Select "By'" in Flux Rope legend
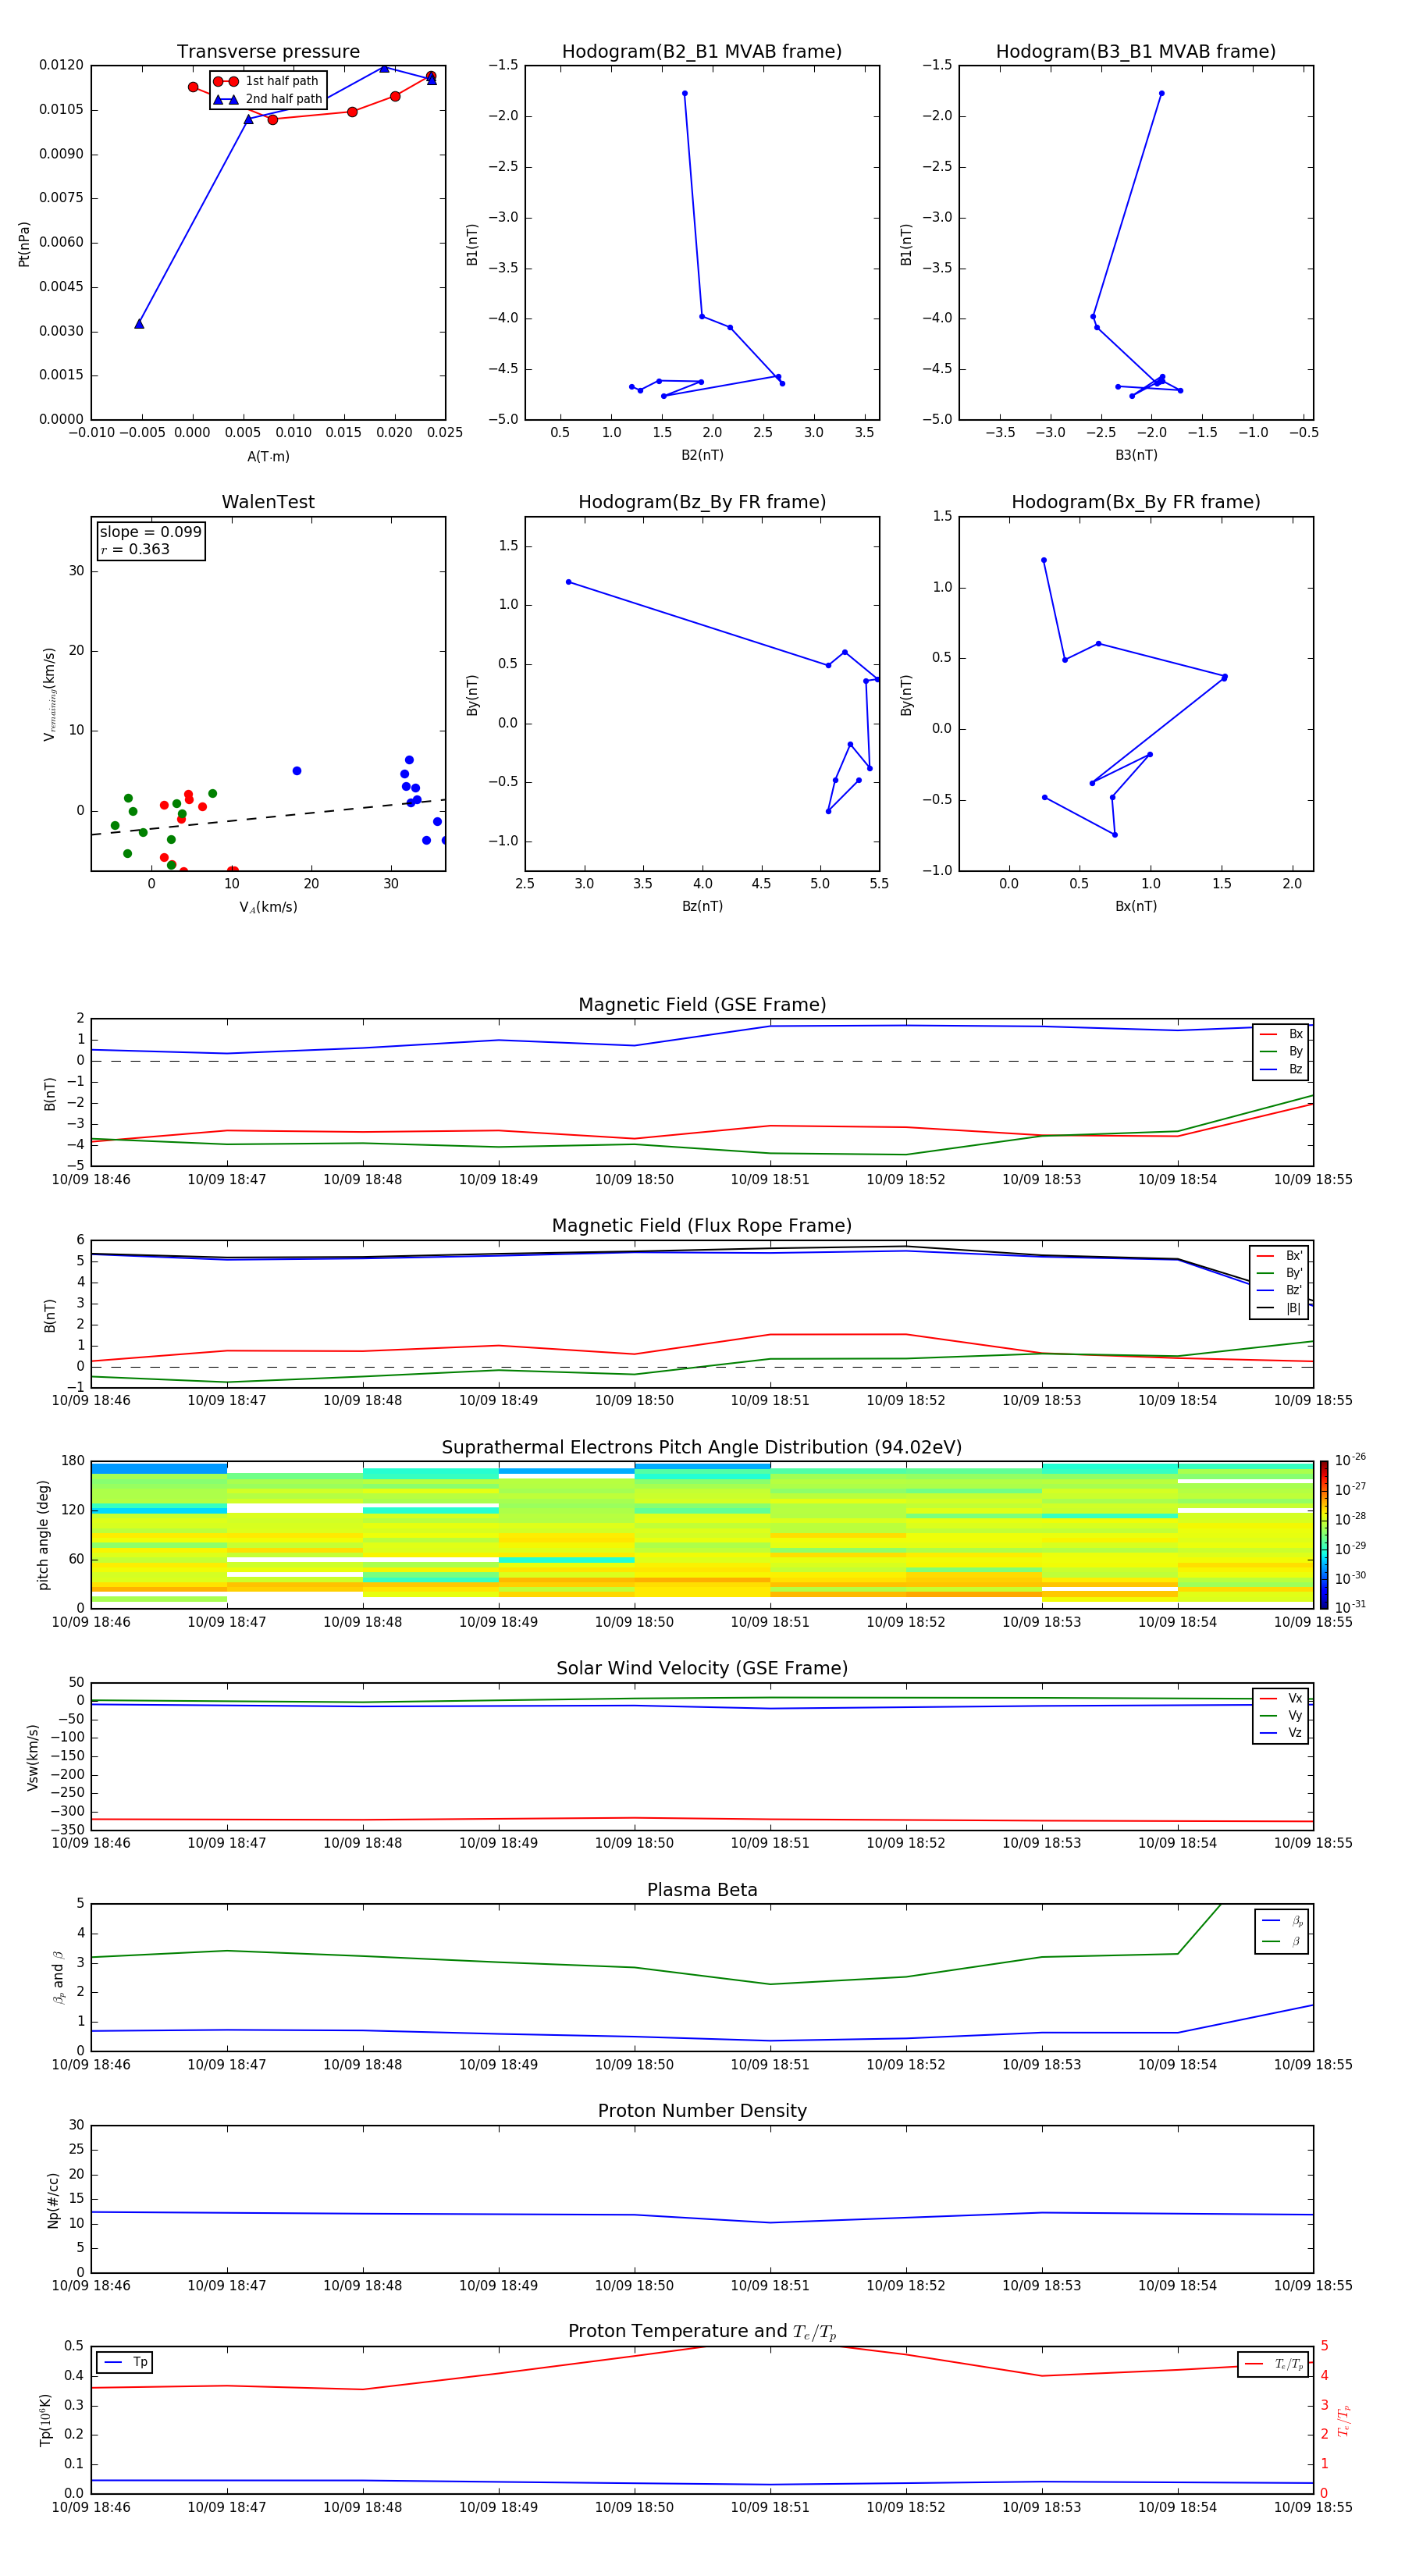1405x2576 pixels. pyautogui.click(x=1279, y=1273)
